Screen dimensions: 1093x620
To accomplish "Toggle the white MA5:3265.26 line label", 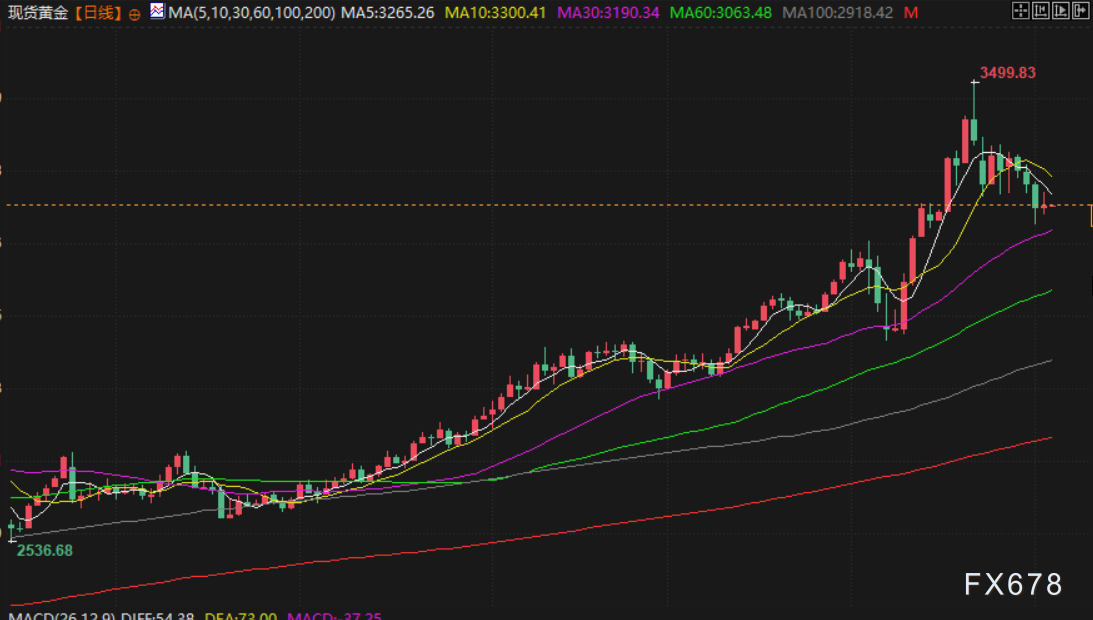I will pos(386,13).
